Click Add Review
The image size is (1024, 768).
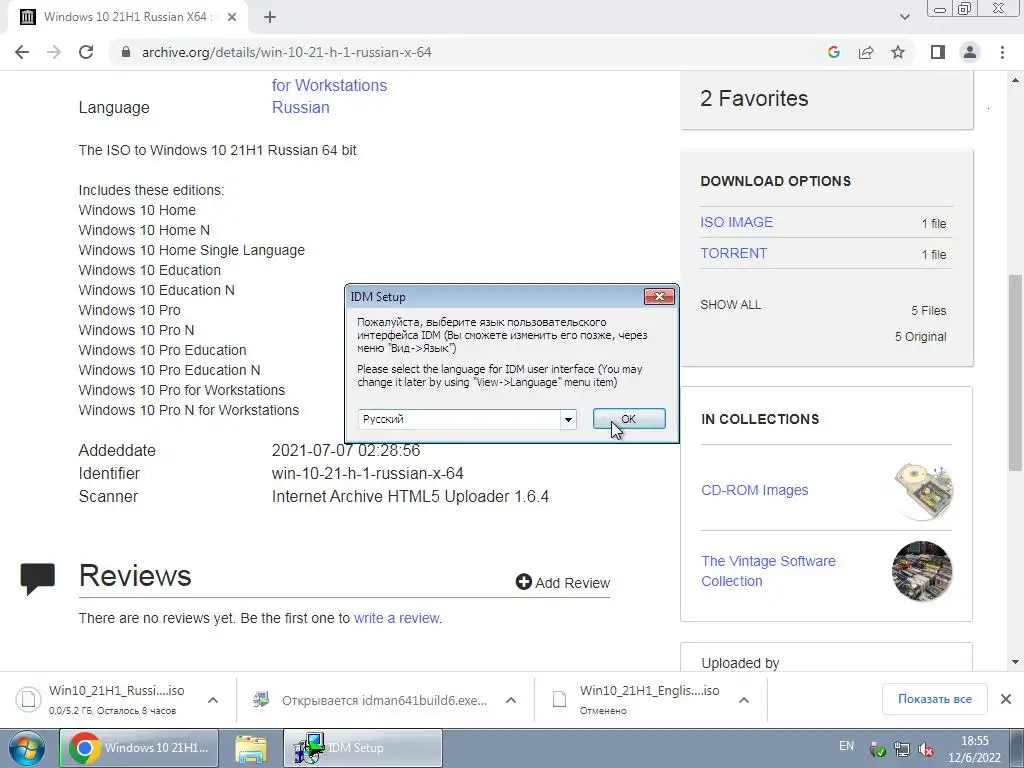(563, 583)
